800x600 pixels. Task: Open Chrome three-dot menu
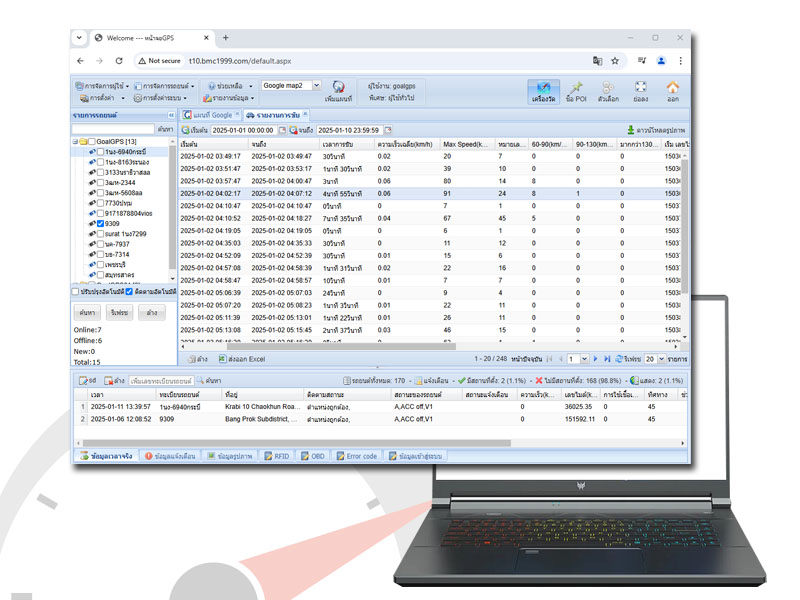pyautogui.click(x=681, y=61)
